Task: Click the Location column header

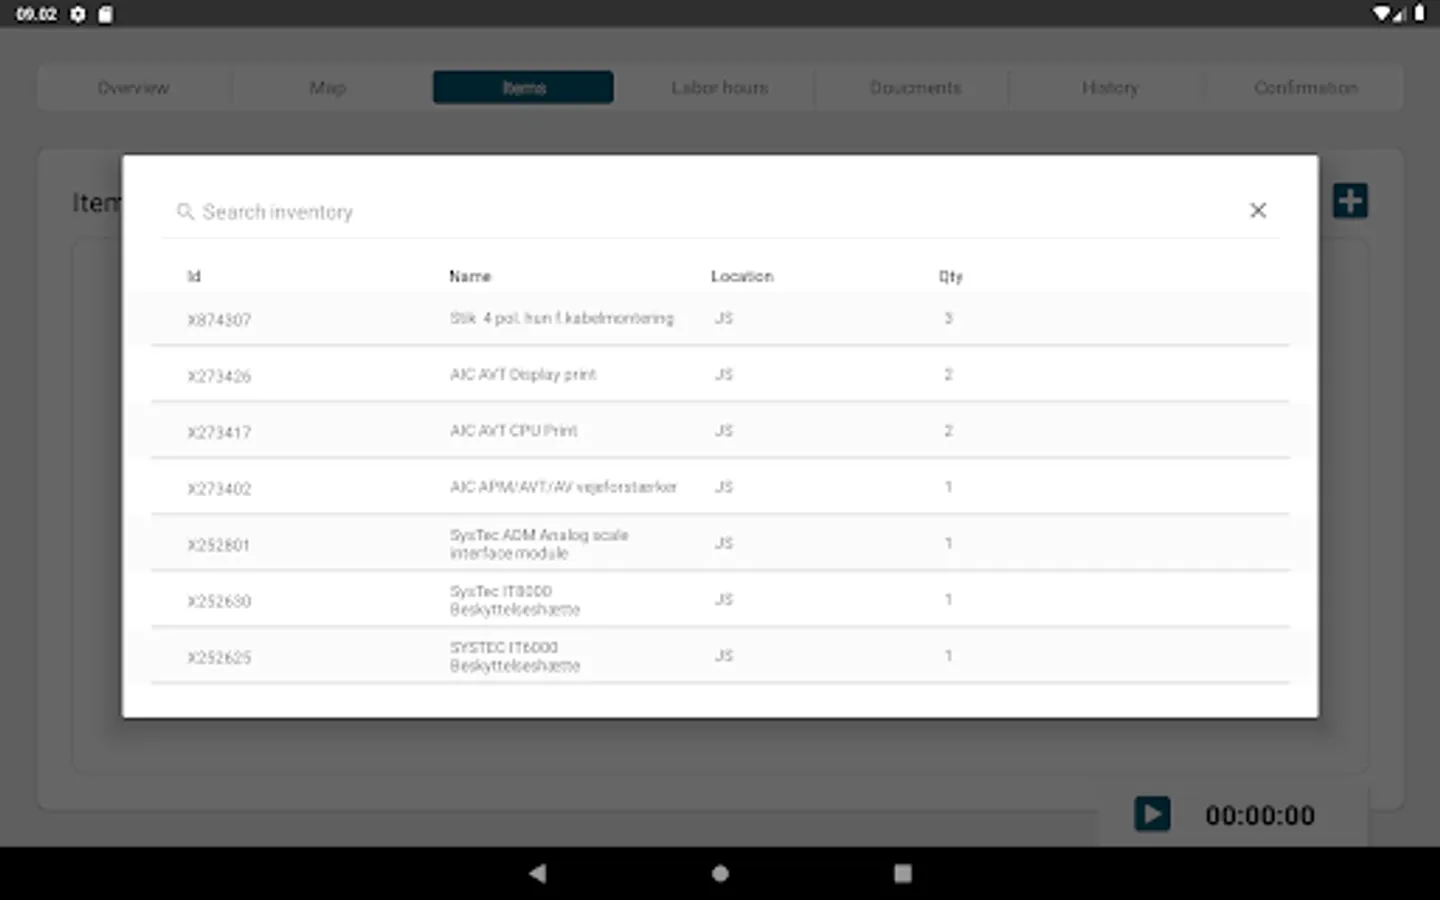Action: pyautogui.click(x=742, y=276)
